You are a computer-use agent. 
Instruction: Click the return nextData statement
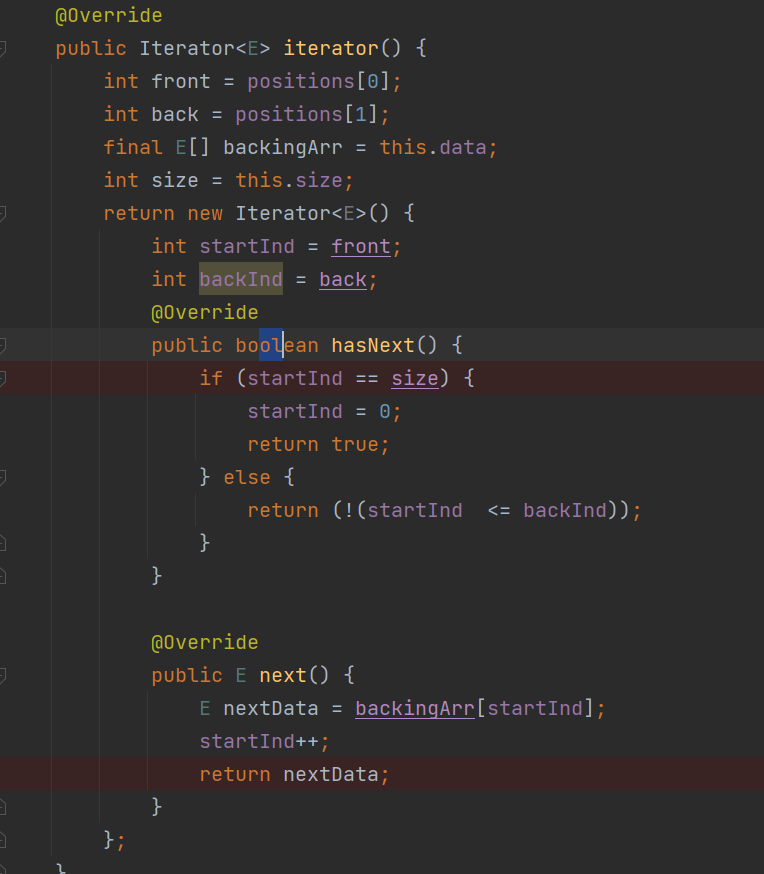pyautogui.click(x=294, y=774)
